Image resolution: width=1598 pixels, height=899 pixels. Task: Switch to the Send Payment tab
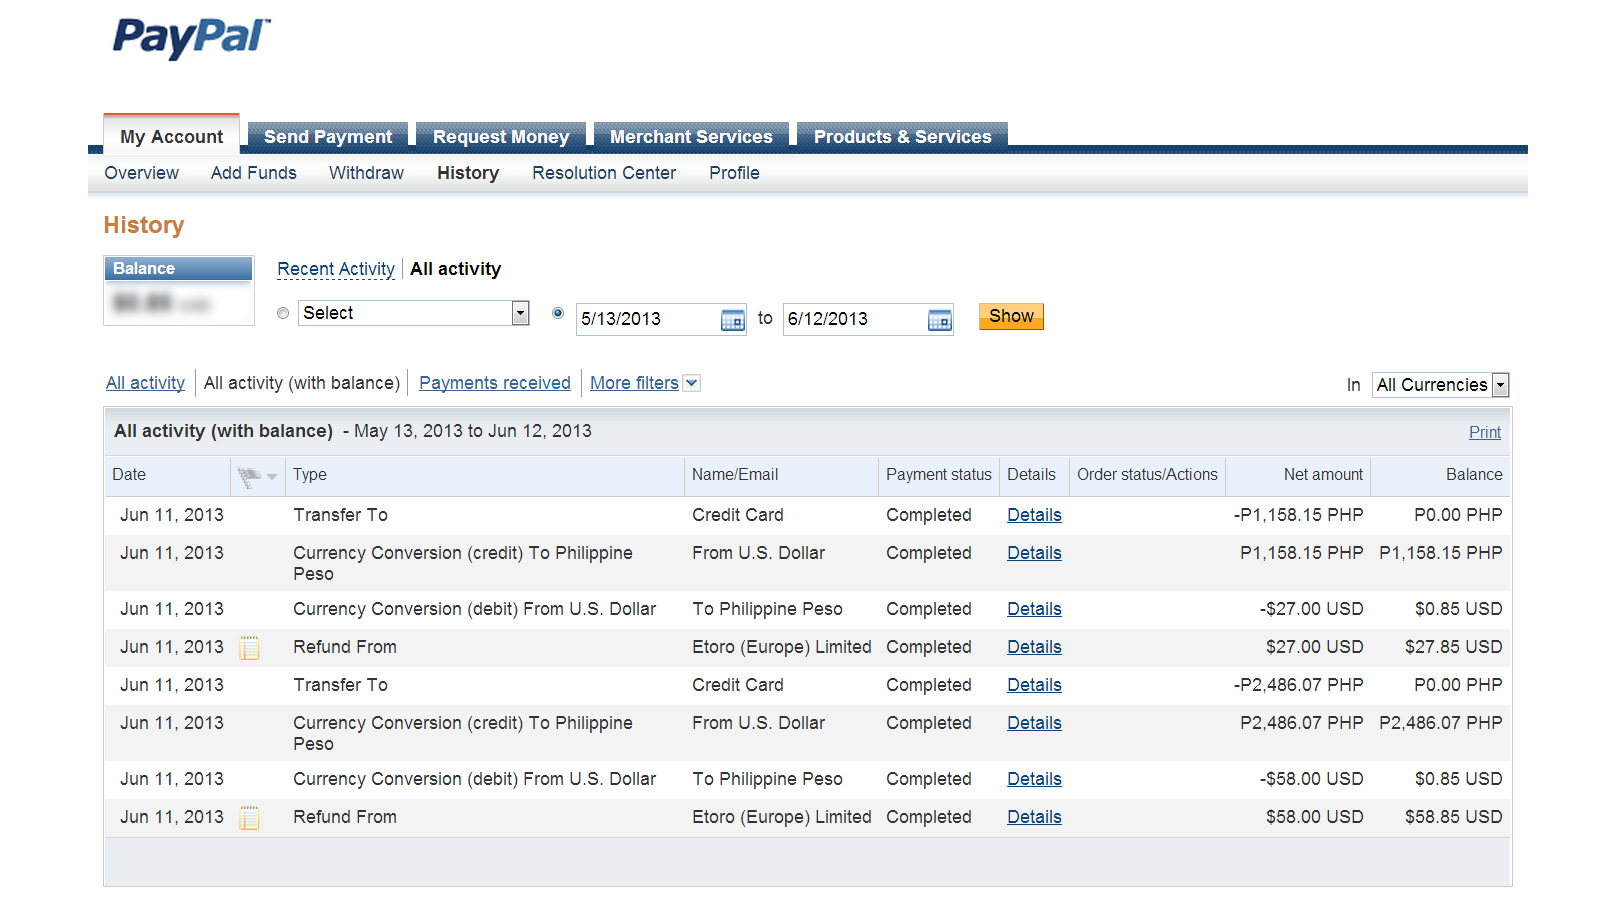tap(328, 137)
